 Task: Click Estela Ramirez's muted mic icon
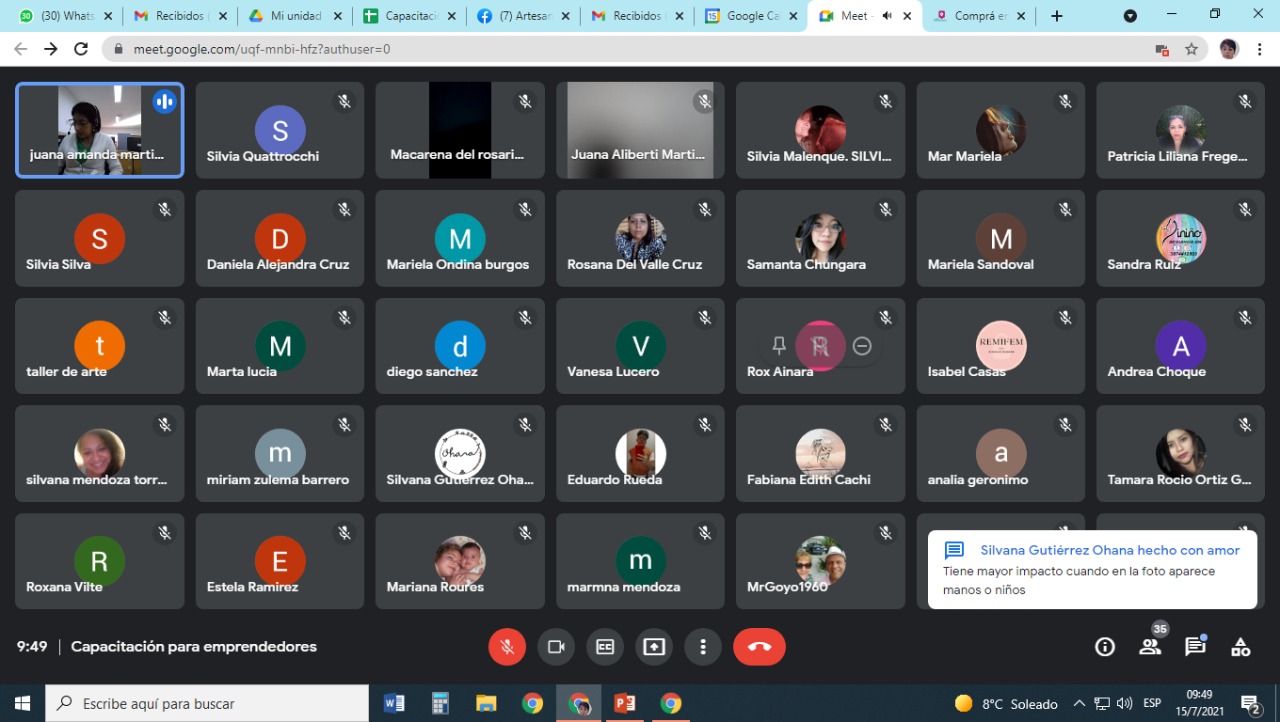(345, 533)
